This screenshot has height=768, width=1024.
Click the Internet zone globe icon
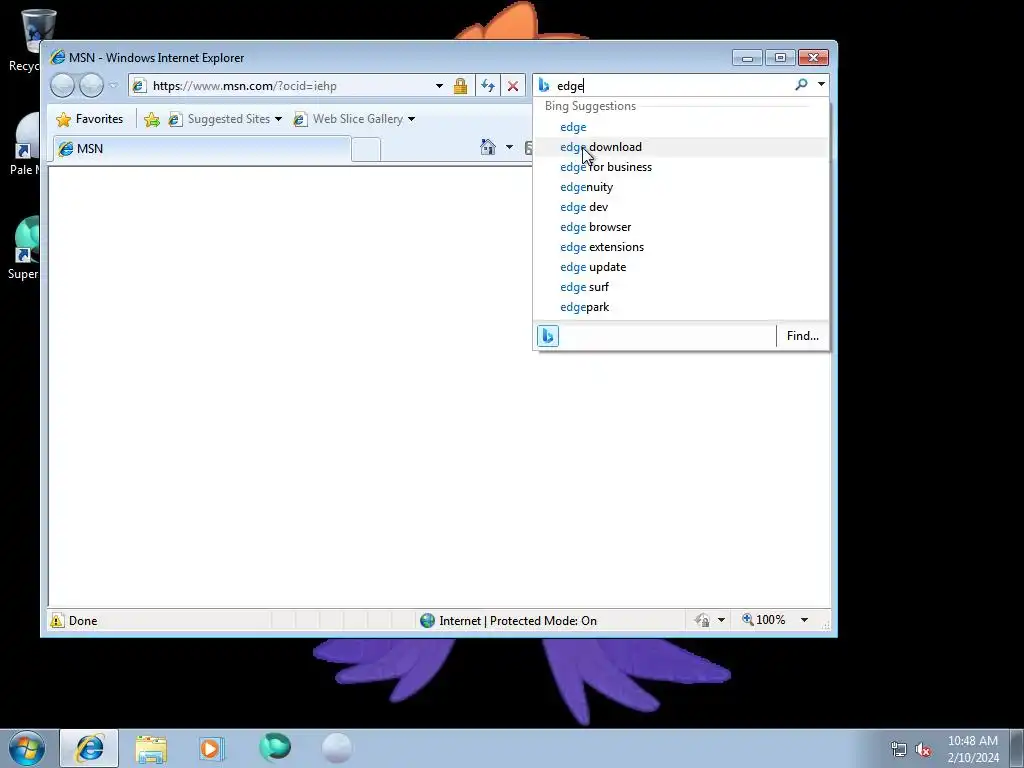coord(428,620)
